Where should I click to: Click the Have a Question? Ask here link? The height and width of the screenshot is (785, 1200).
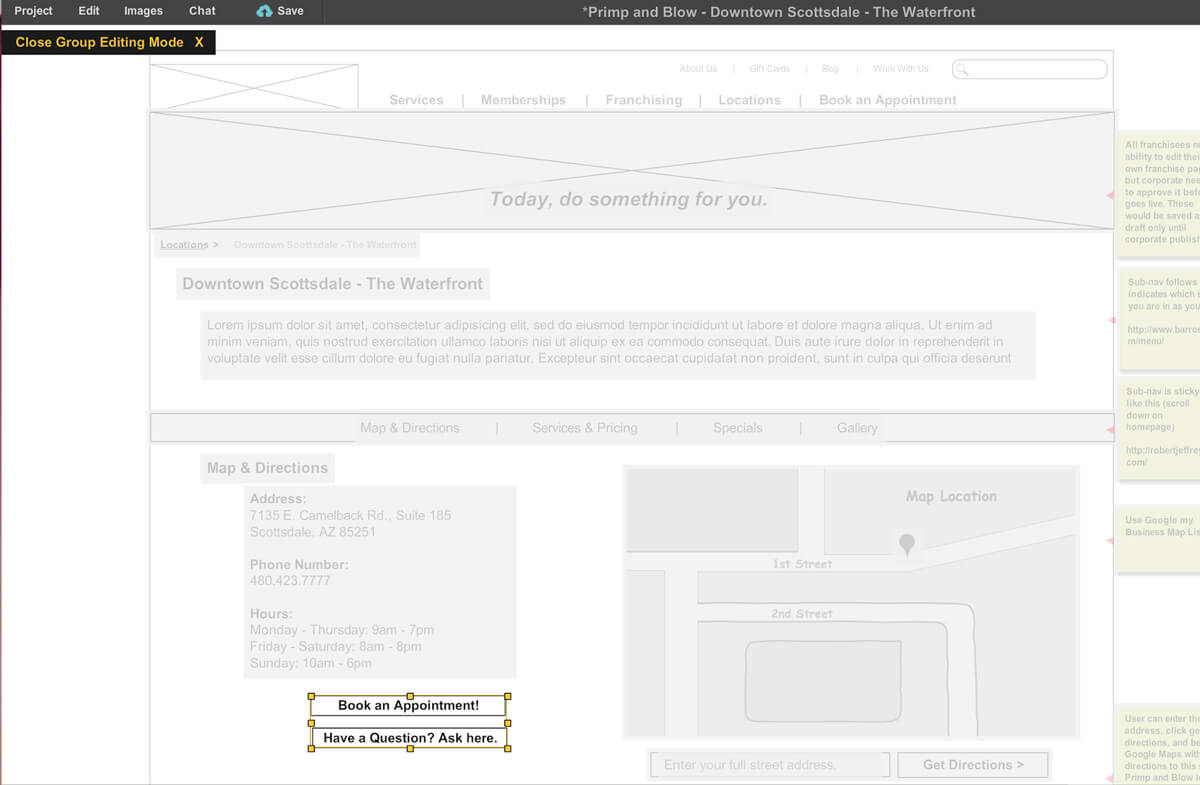tap(408, 738)
